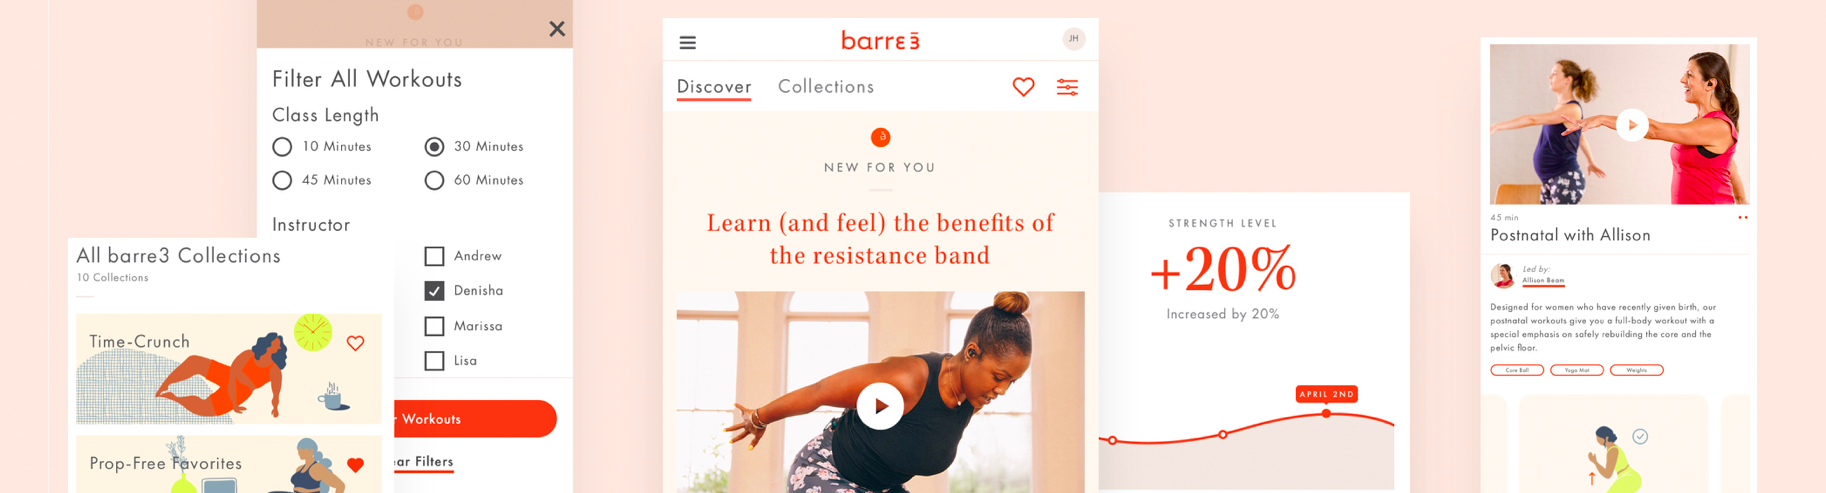Image resolution: width=1826 pixels, height=493 pixels.
Task: Open favorites via the heart icon in the header
Action: click(x=1023, y=87)
